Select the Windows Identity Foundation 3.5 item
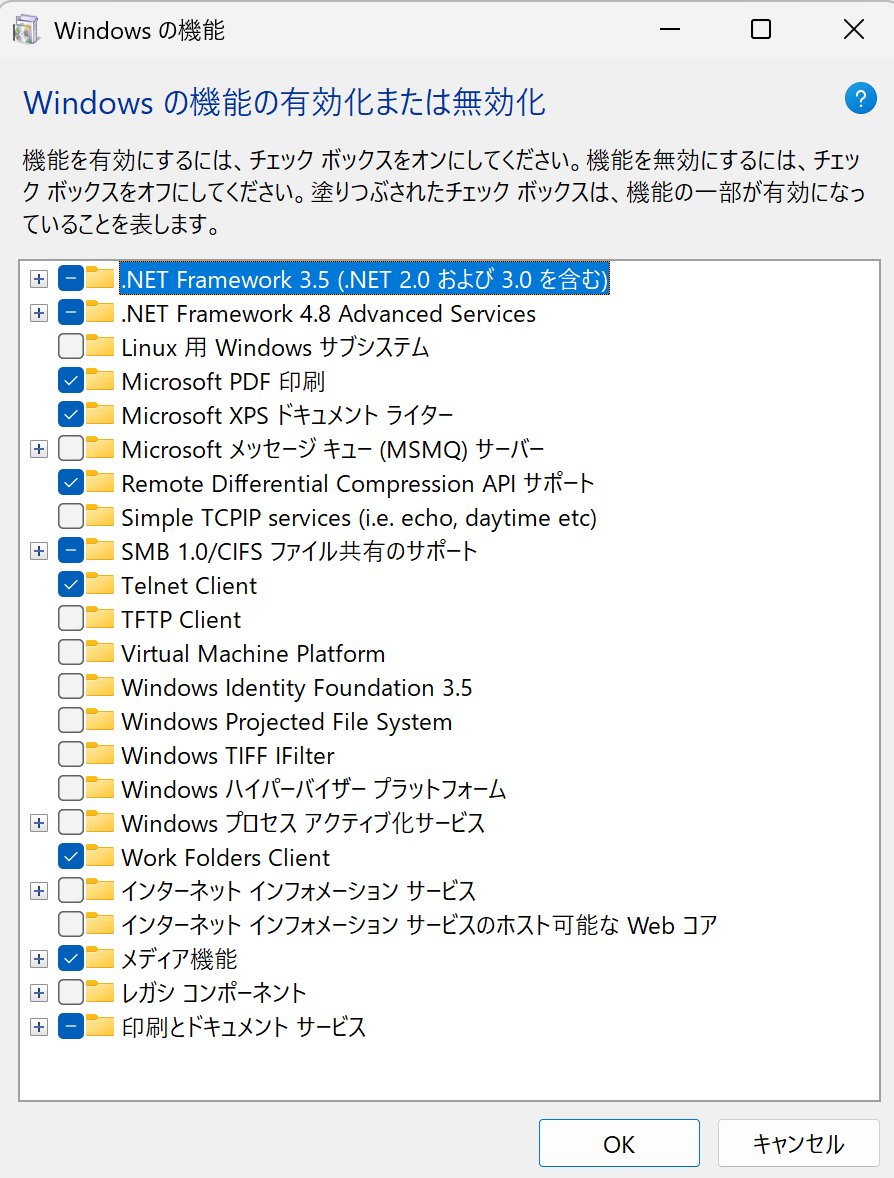894x1178 pixels. (x=297, y=687)
